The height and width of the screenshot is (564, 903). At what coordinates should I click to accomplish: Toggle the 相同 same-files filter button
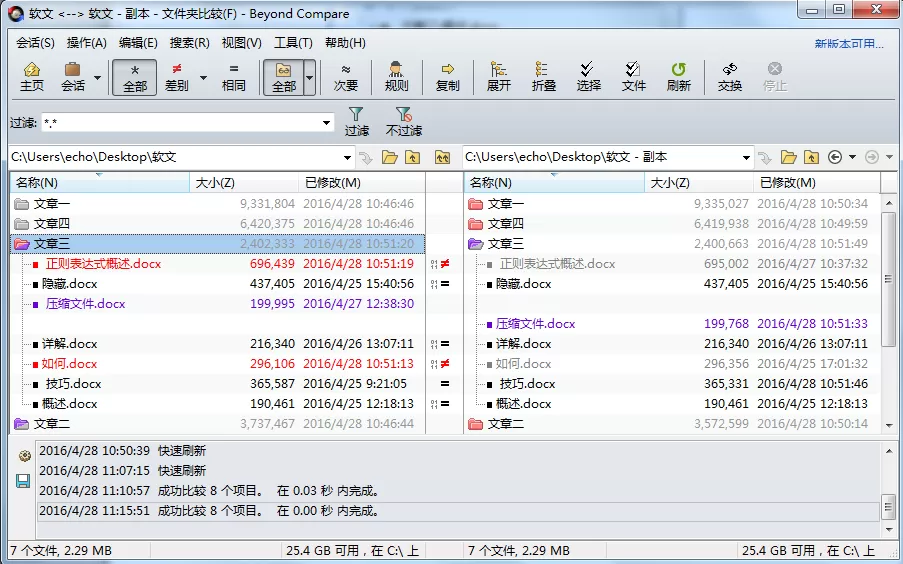pyautogui.click(x=233, y=77)
